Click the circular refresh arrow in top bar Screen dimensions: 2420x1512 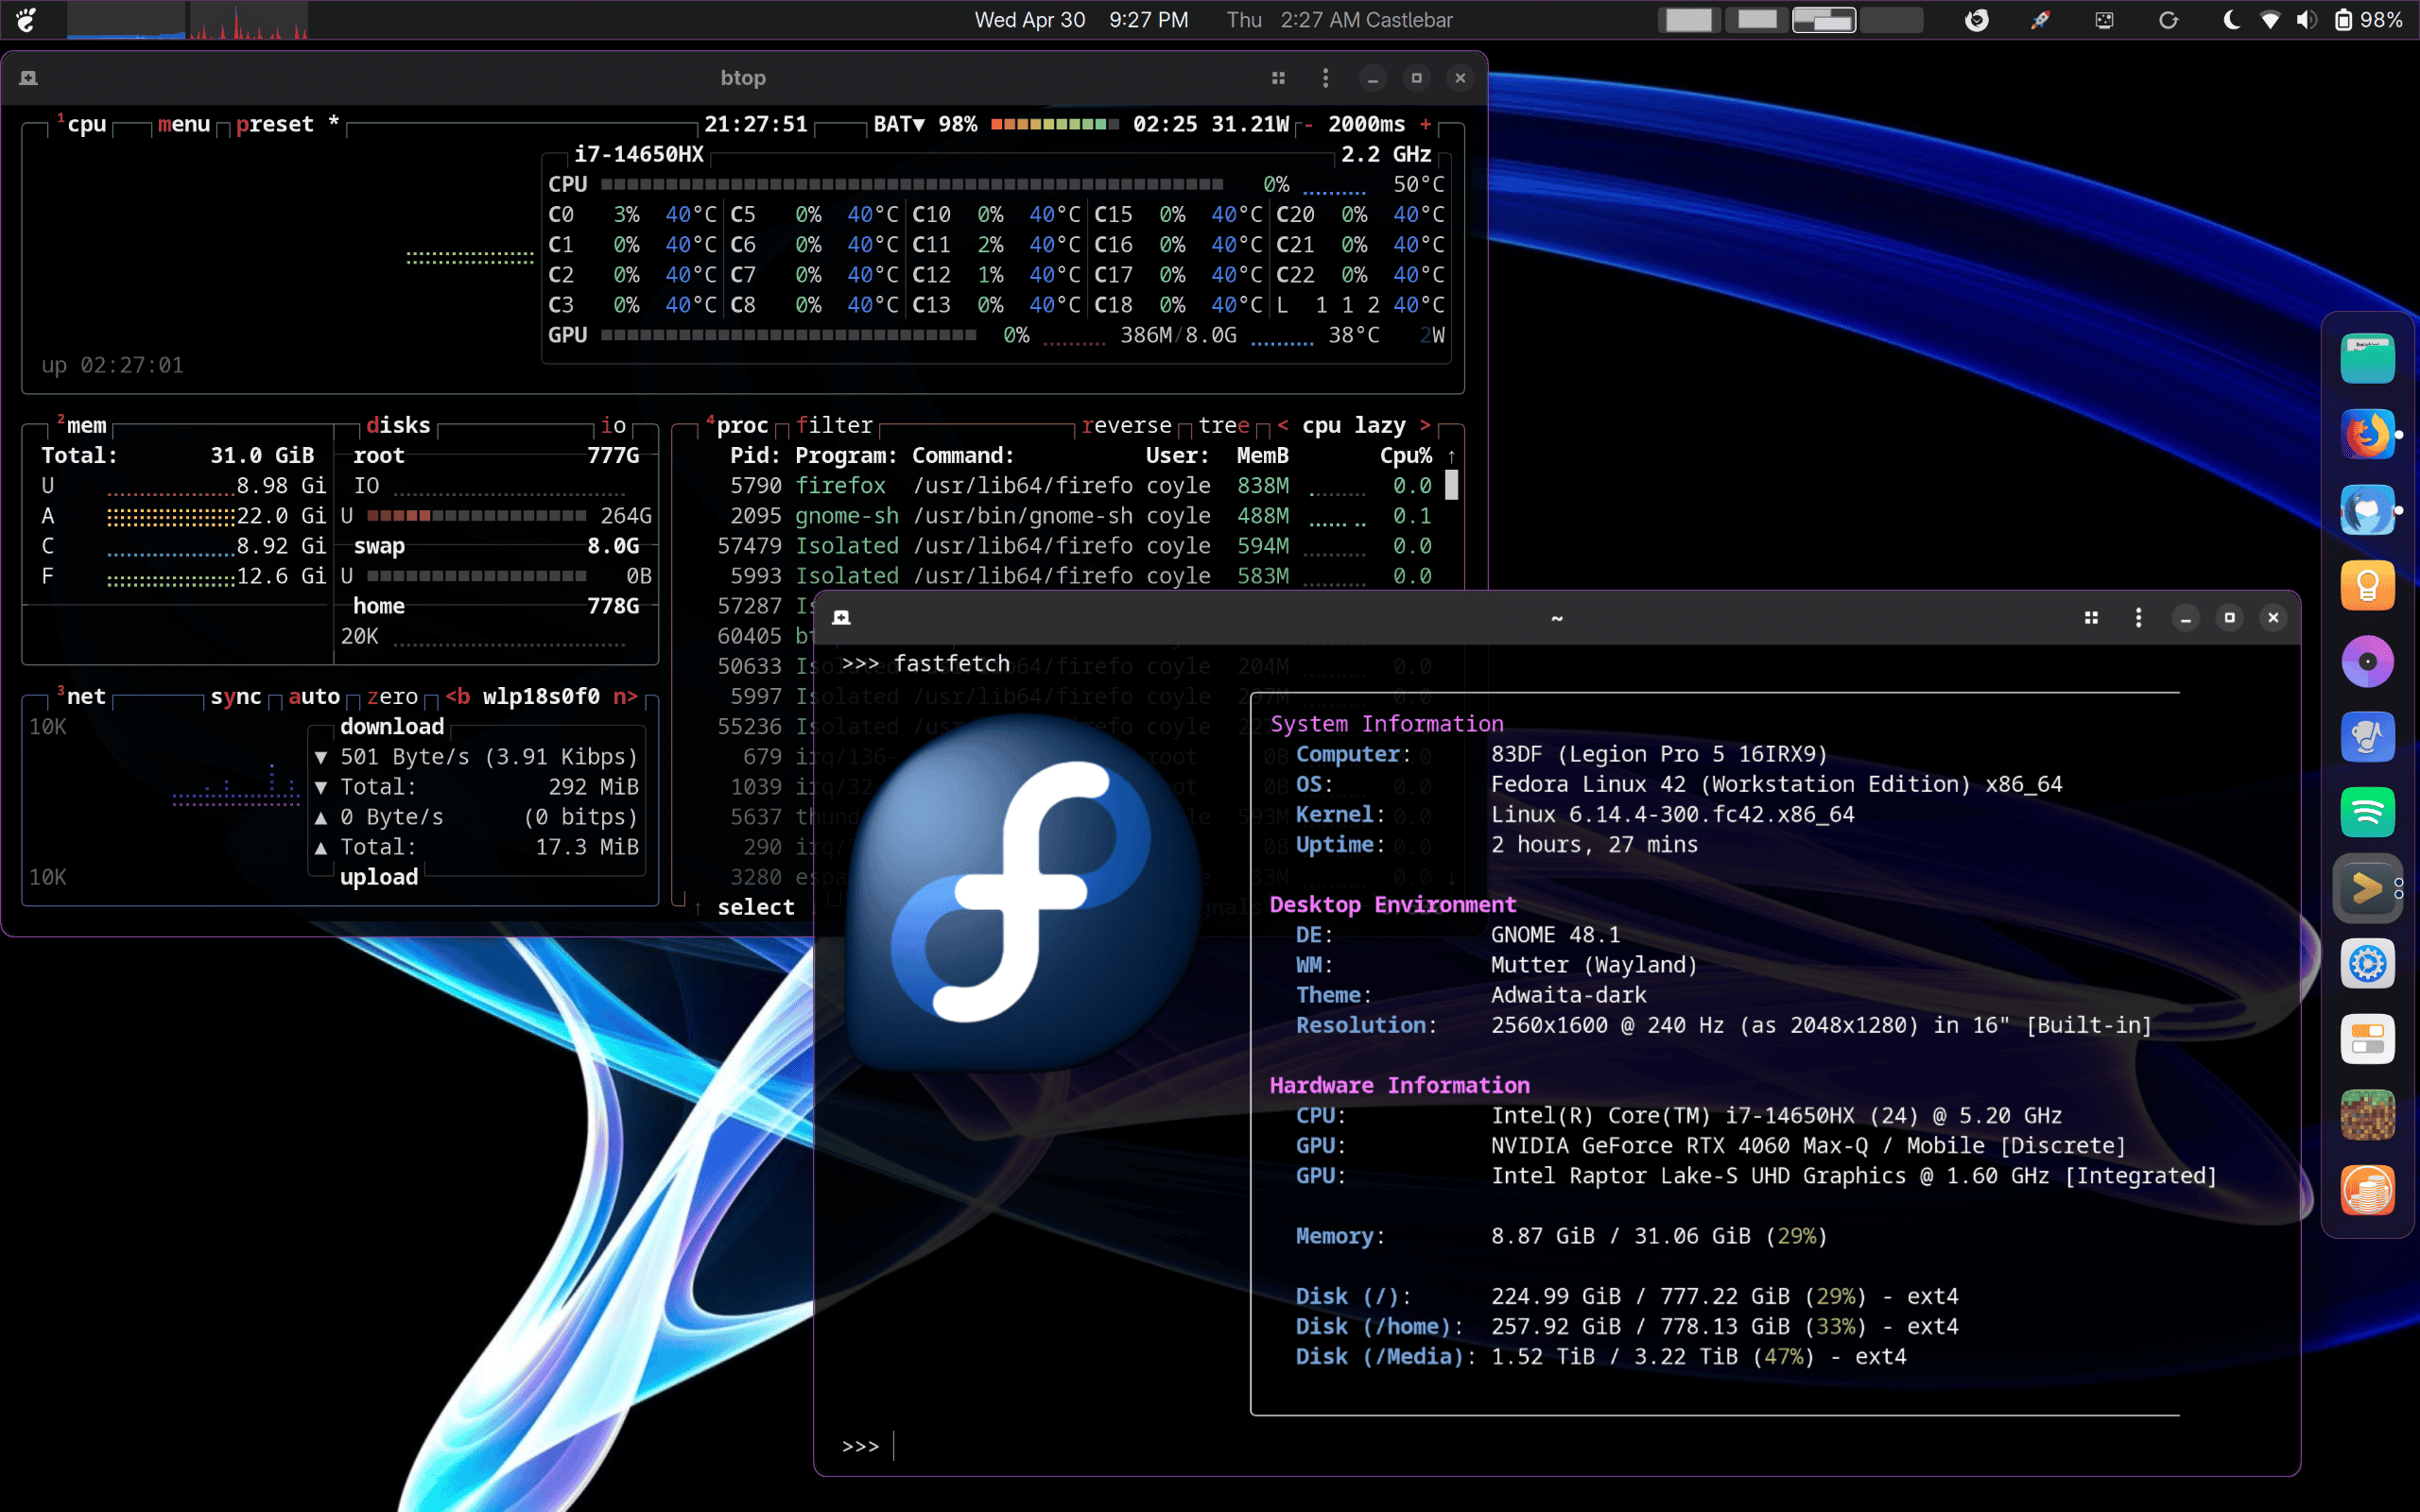coord(2168,20)
